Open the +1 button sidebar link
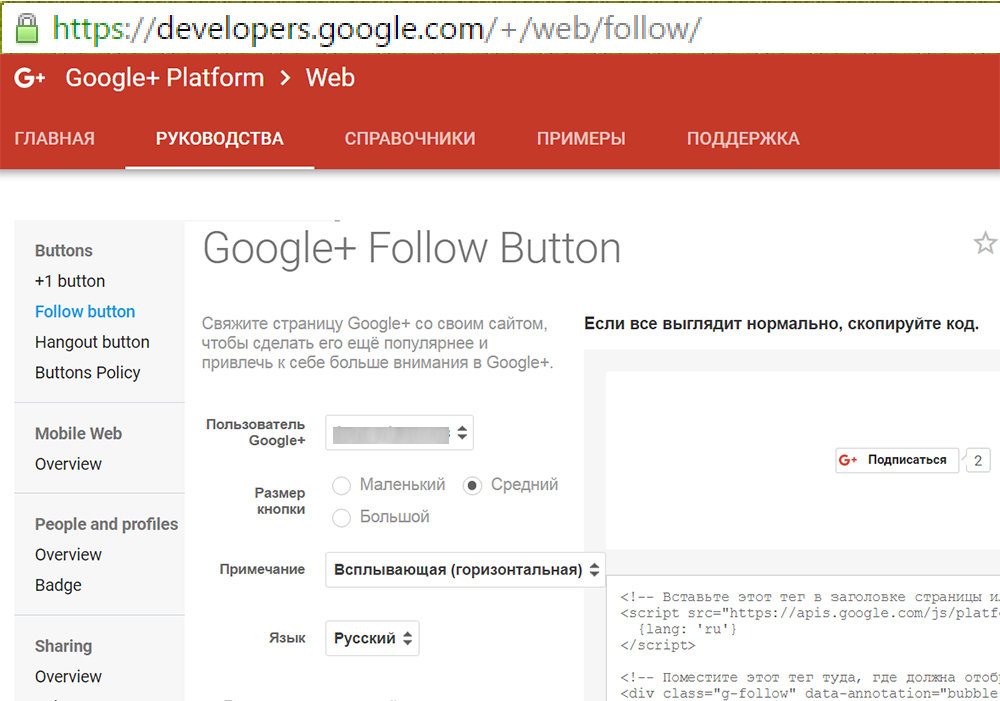Viewport: 1000px width, 701px height. tap(70, 281)
